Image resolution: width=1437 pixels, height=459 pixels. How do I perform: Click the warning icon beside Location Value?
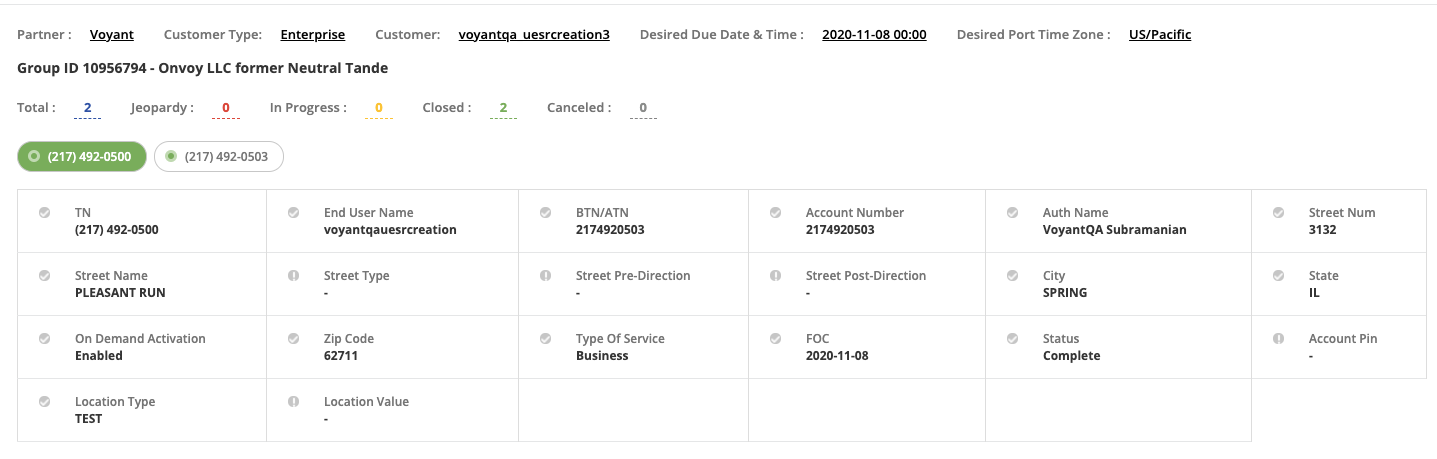pos(294,402)
